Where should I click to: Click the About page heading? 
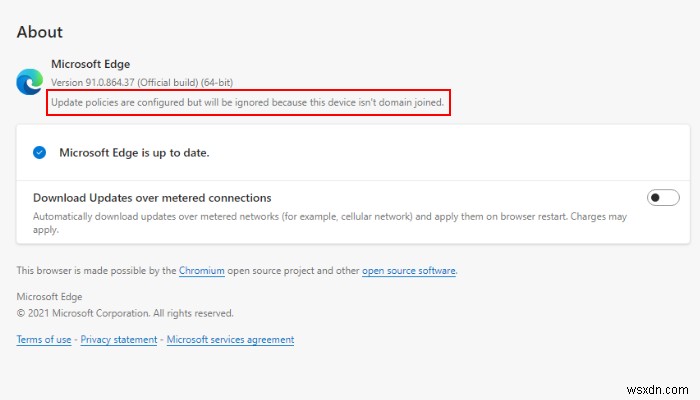pyautogui.click(x=40, y=33)
